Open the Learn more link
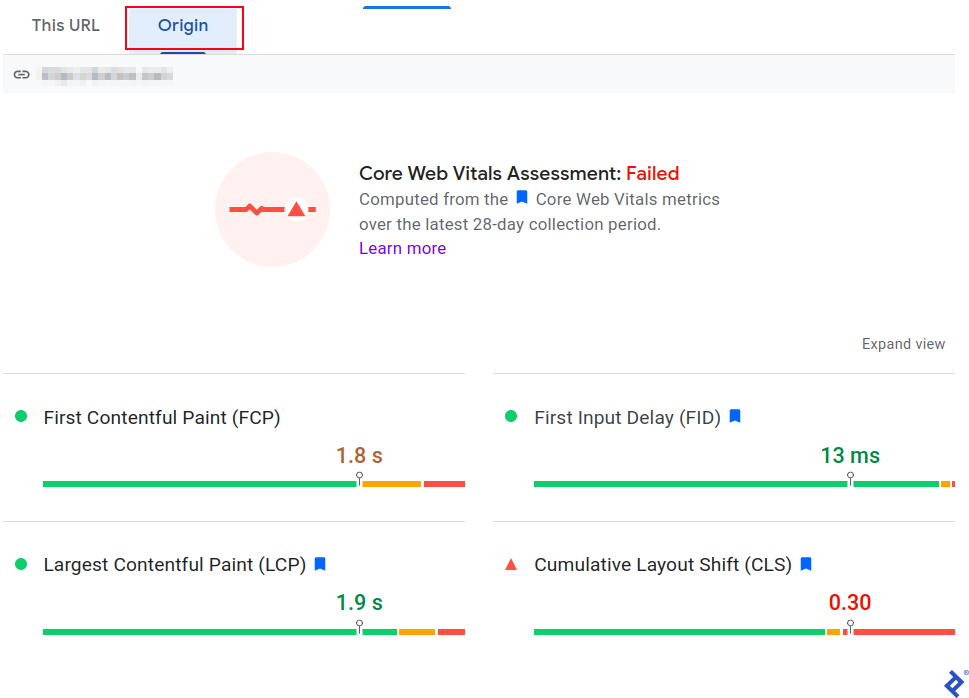 [402, 247]
